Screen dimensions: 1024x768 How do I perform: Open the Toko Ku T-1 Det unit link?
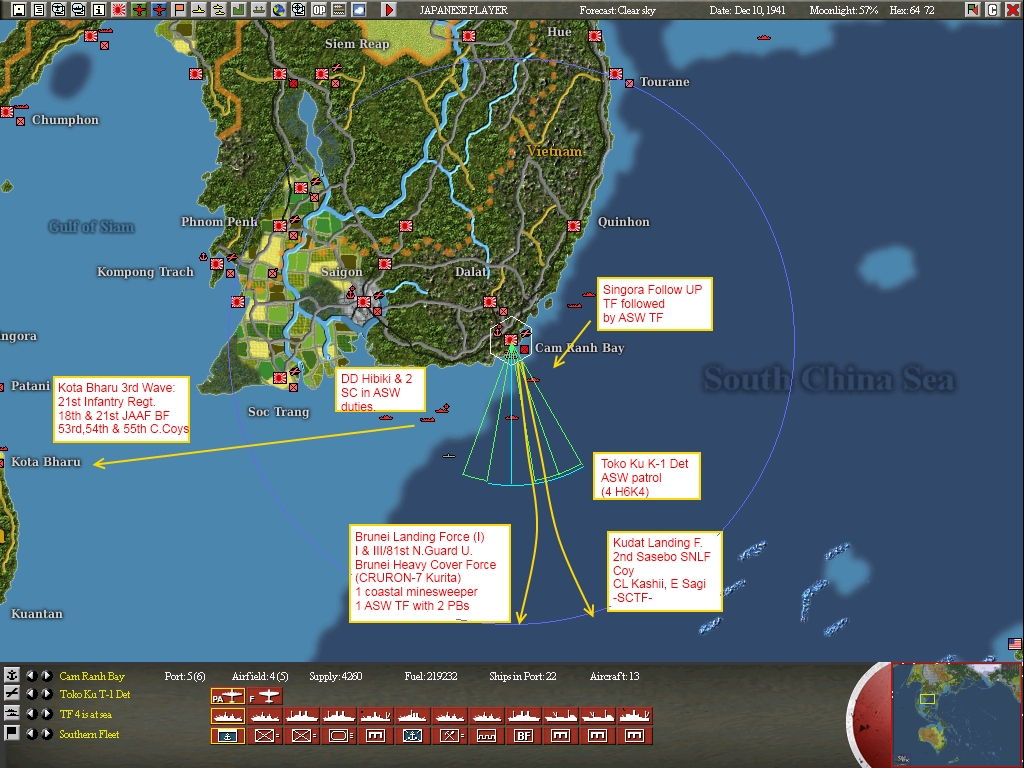click(95, 694)
